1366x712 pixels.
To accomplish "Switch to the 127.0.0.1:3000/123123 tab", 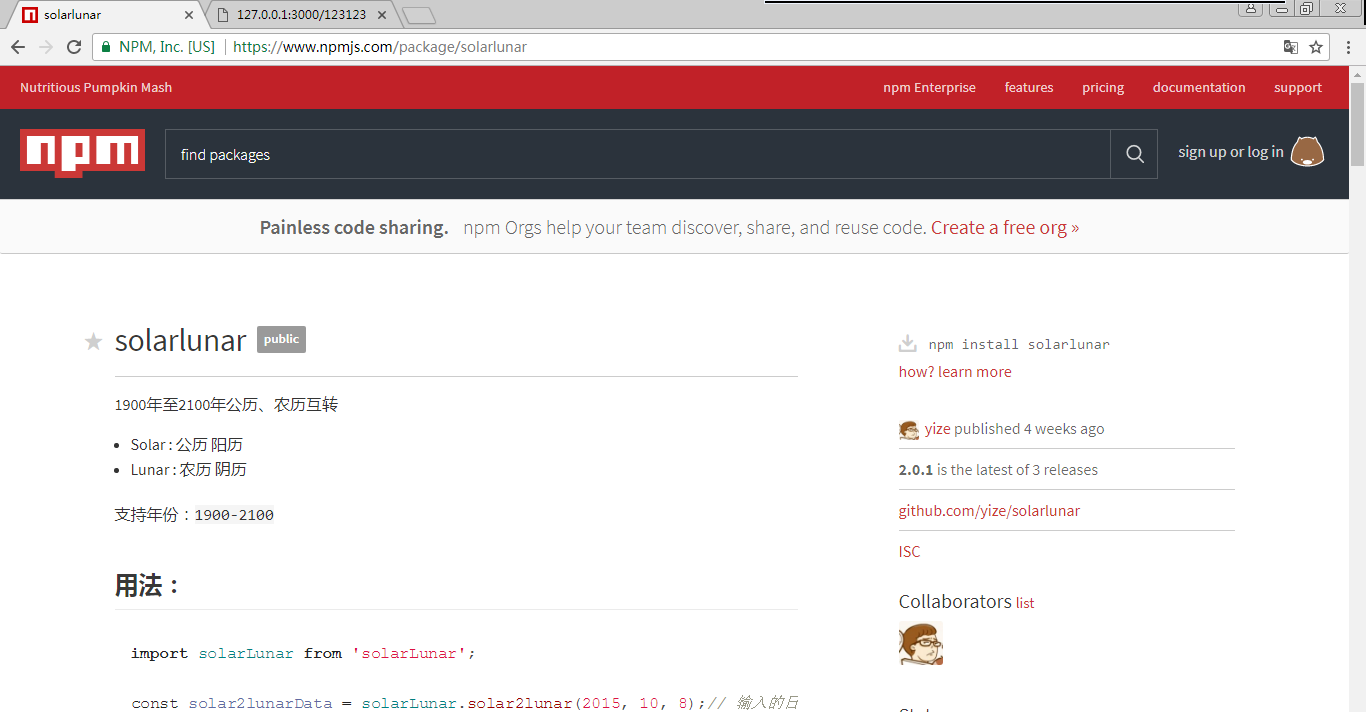I will tap(300, 15).
